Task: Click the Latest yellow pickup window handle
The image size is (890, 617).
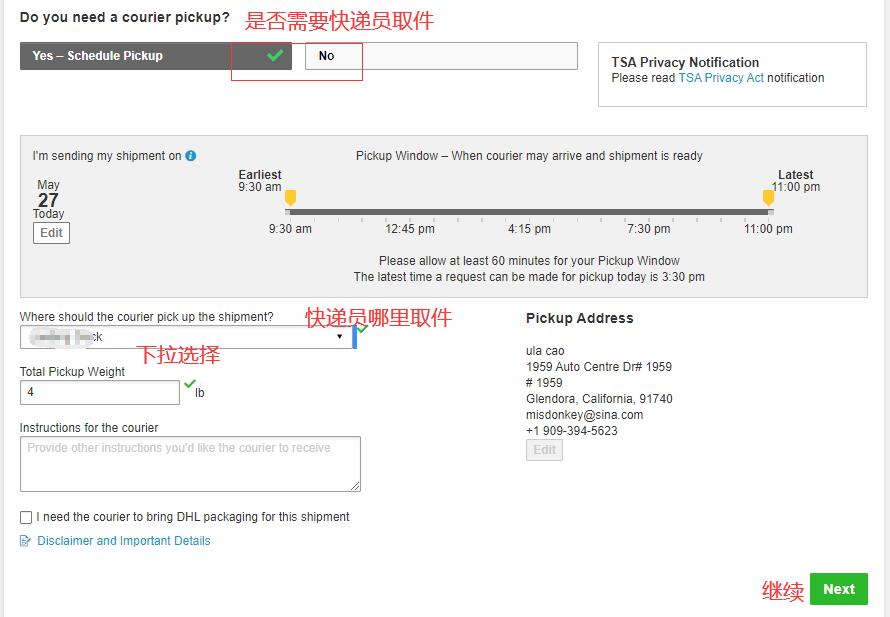Action: coord(768,198)
